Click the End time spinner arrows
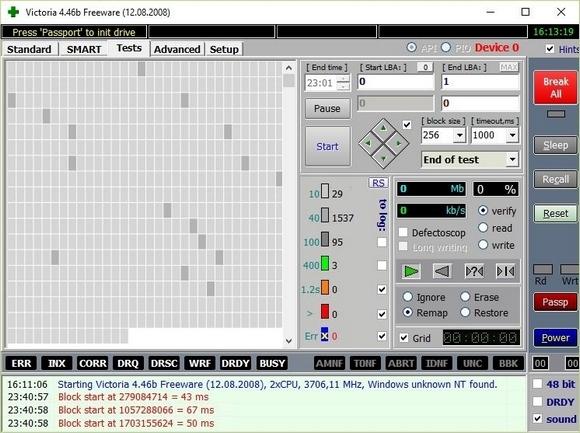This screenshot has height=433, width=580. (x=344, y=82)
